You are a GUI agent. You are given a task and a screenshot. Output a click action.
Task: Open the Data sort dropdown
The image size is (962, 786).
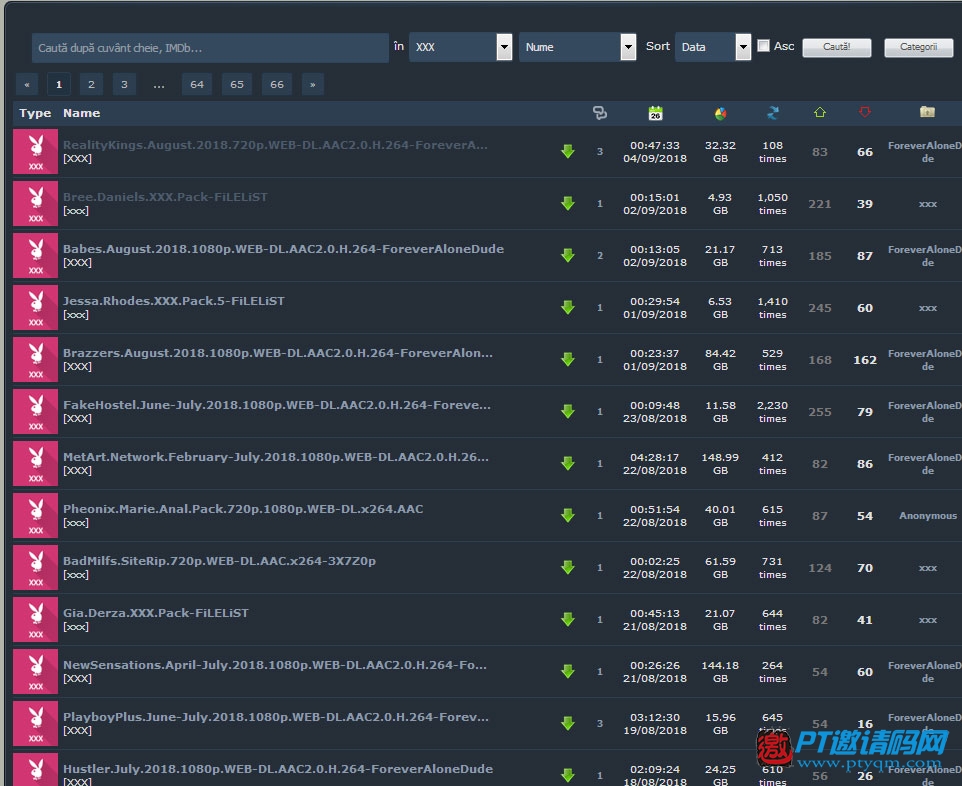tap(712, 47)
